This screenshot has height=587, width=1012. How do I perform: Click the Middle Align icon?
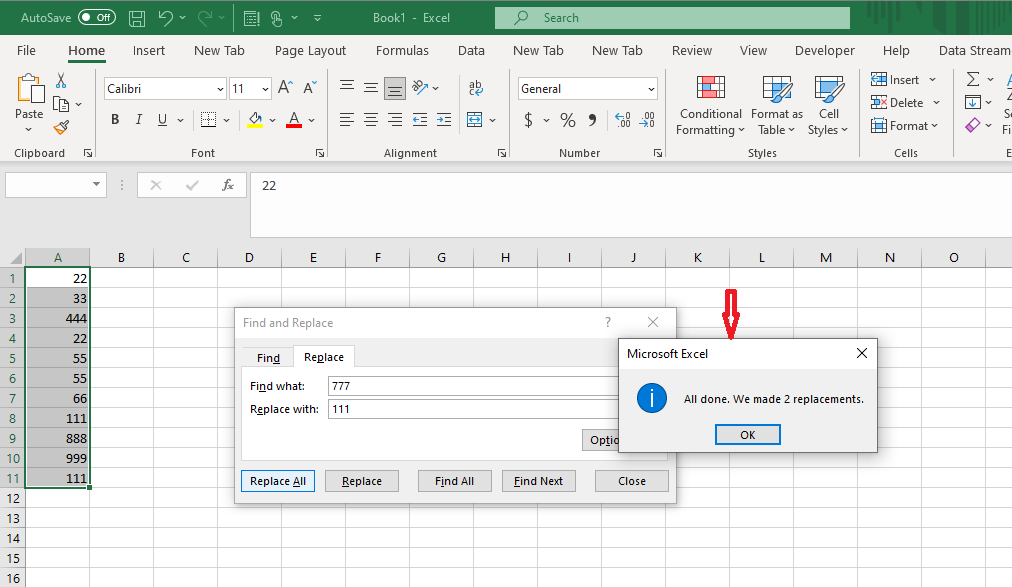coord(370,87)
